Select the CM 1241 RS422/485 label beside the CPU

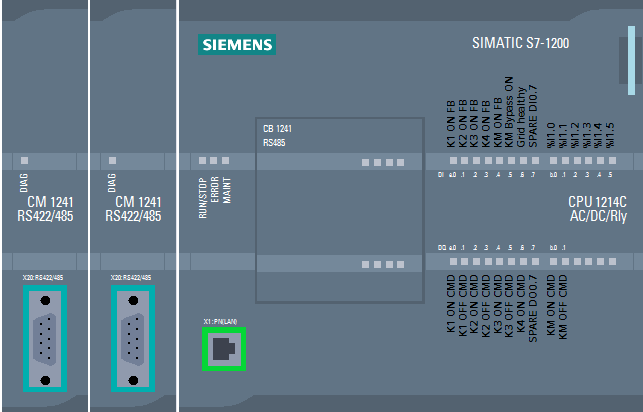(133, 209)
